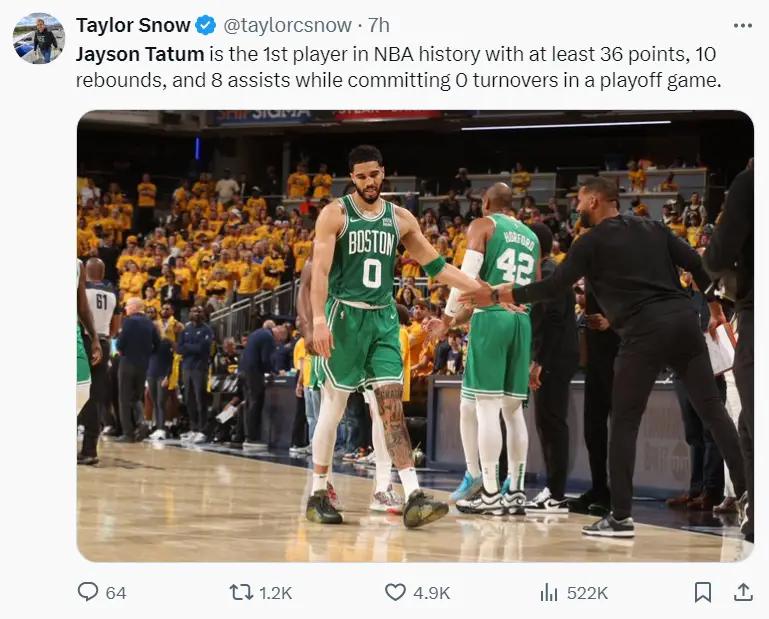Like the tweet with the heart icon
769x619 pixels.
[395, 592]
